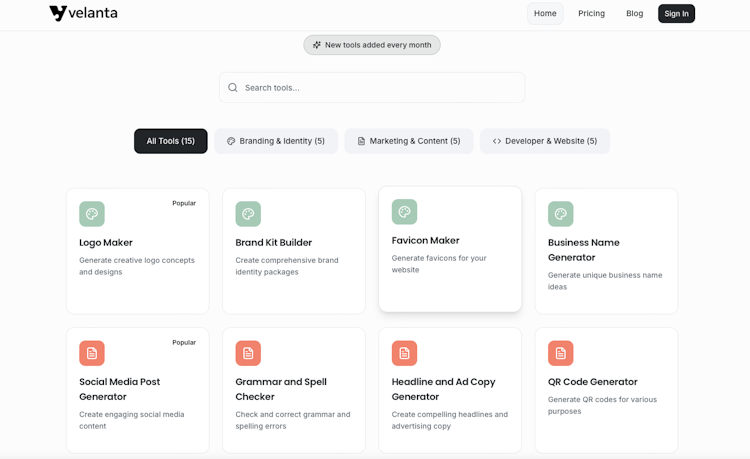
Task: Filter by Developer & Website (5)
Action: click(545, 141)
